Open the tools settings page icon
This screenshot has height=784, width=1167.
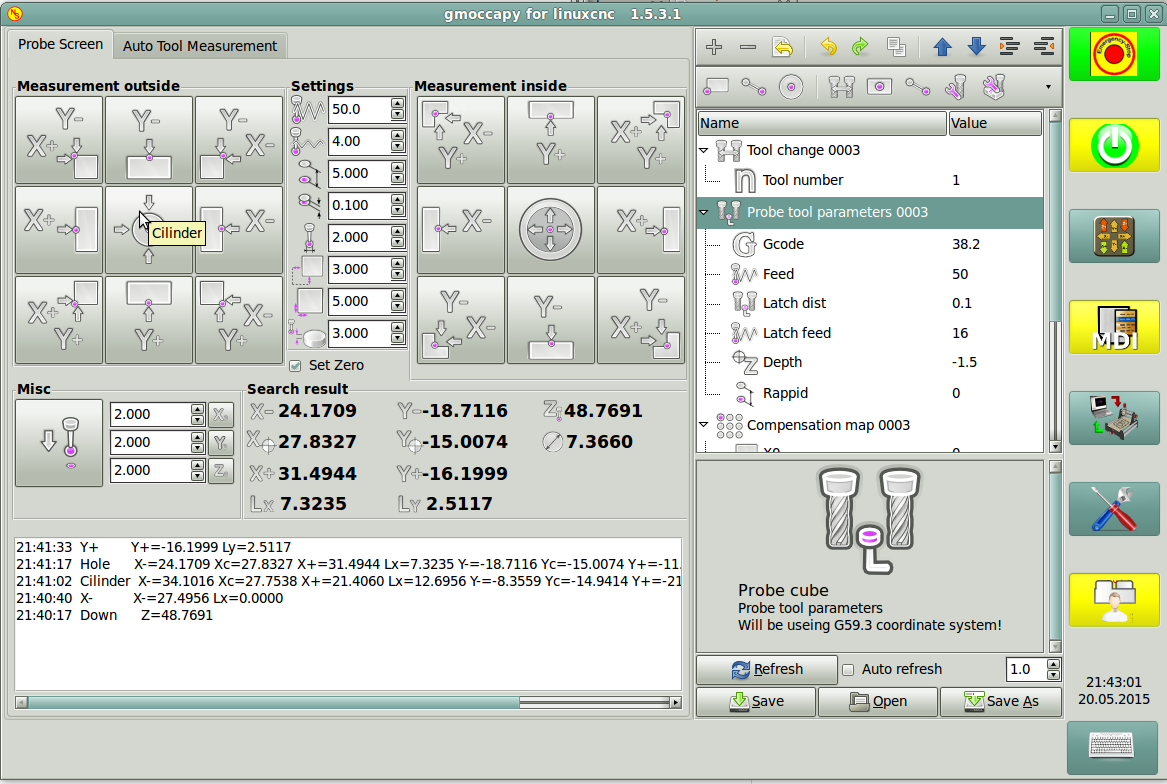click(x=1113, y=507)
